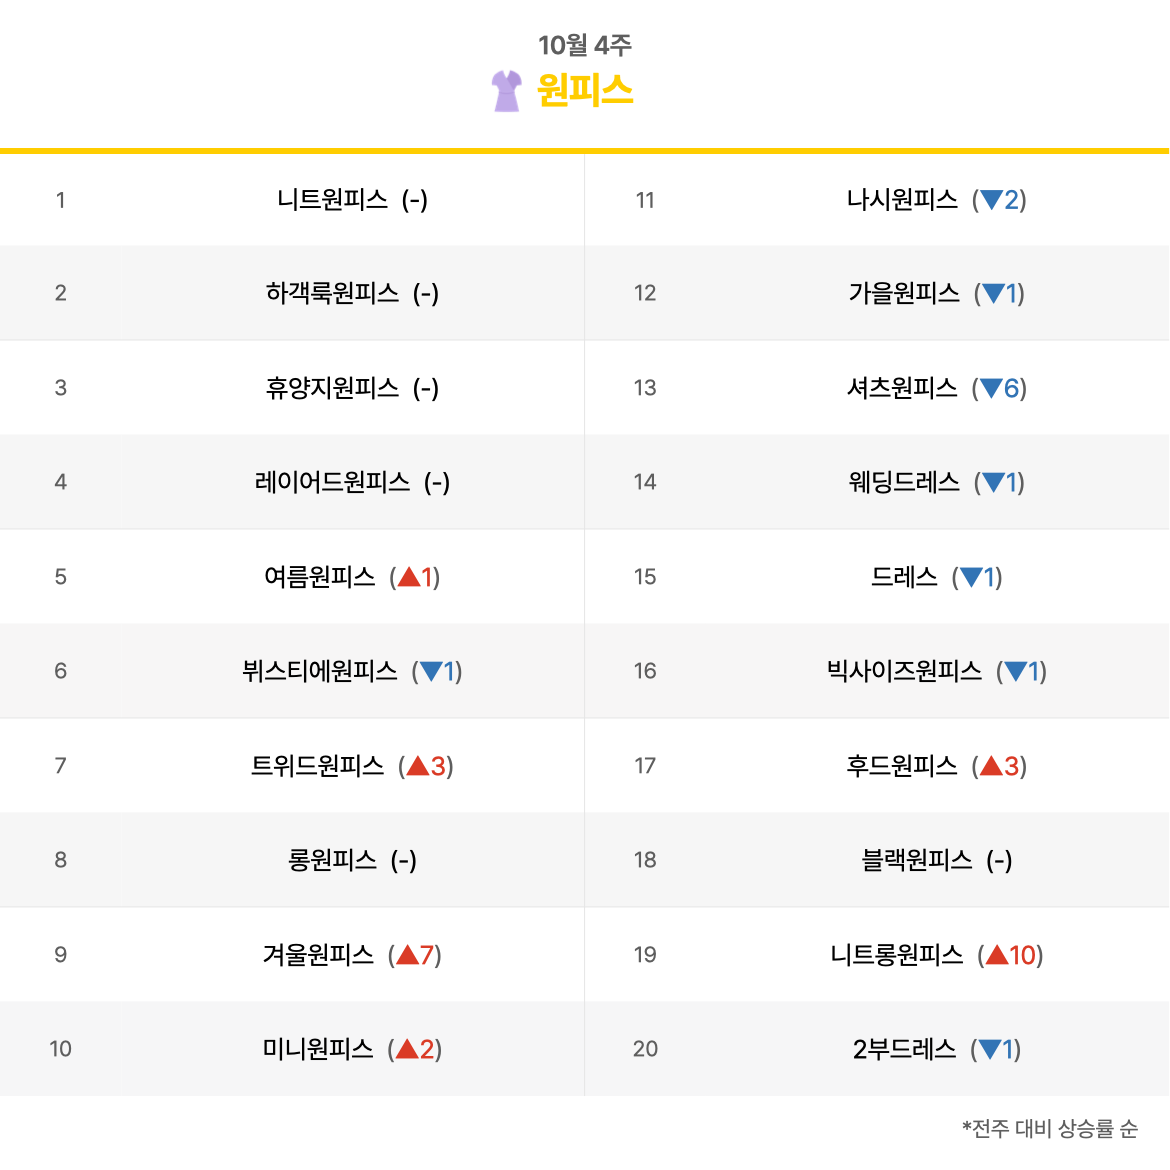Click the purple dress icon beside 원피스

tap(507, 91)
